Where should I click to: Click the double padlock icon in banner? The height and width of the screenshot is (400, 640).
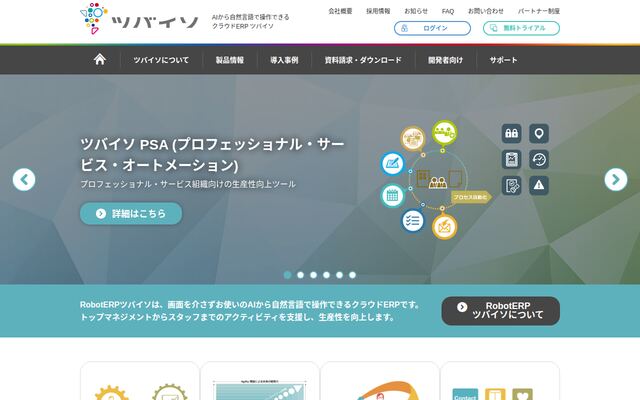pos(511,133)
